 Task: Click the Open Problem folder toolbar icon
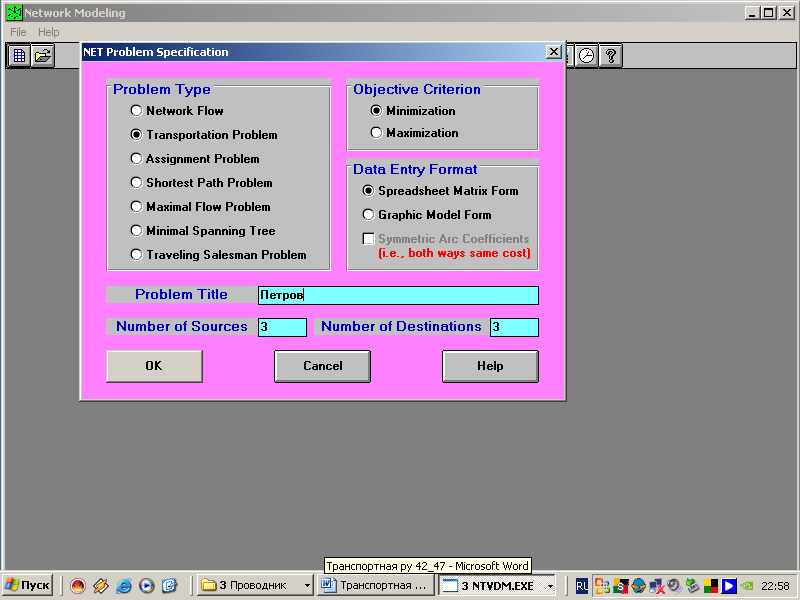coord(43,56)
